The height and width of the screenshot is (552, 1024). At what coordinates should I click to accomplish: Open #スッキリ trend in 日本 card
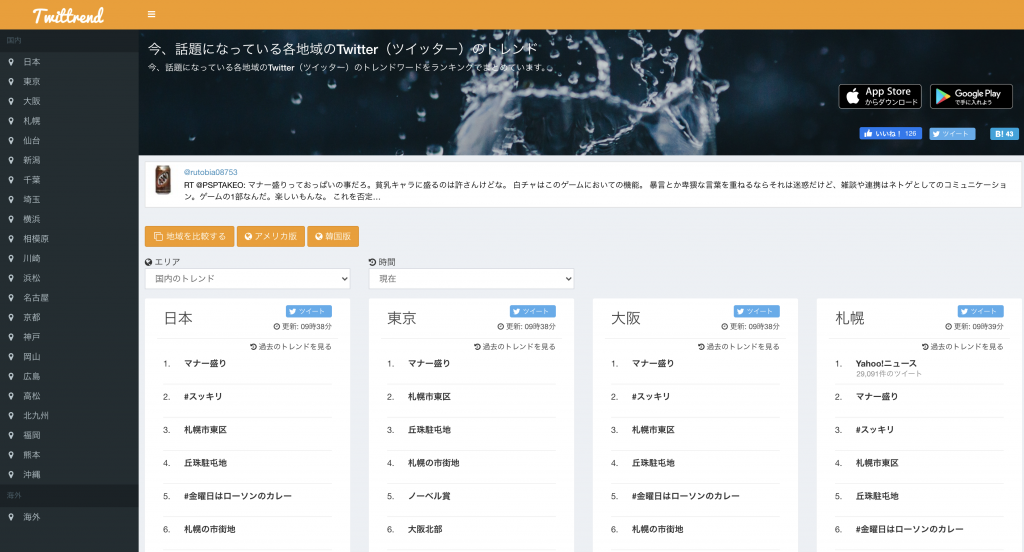click(203, 397)
